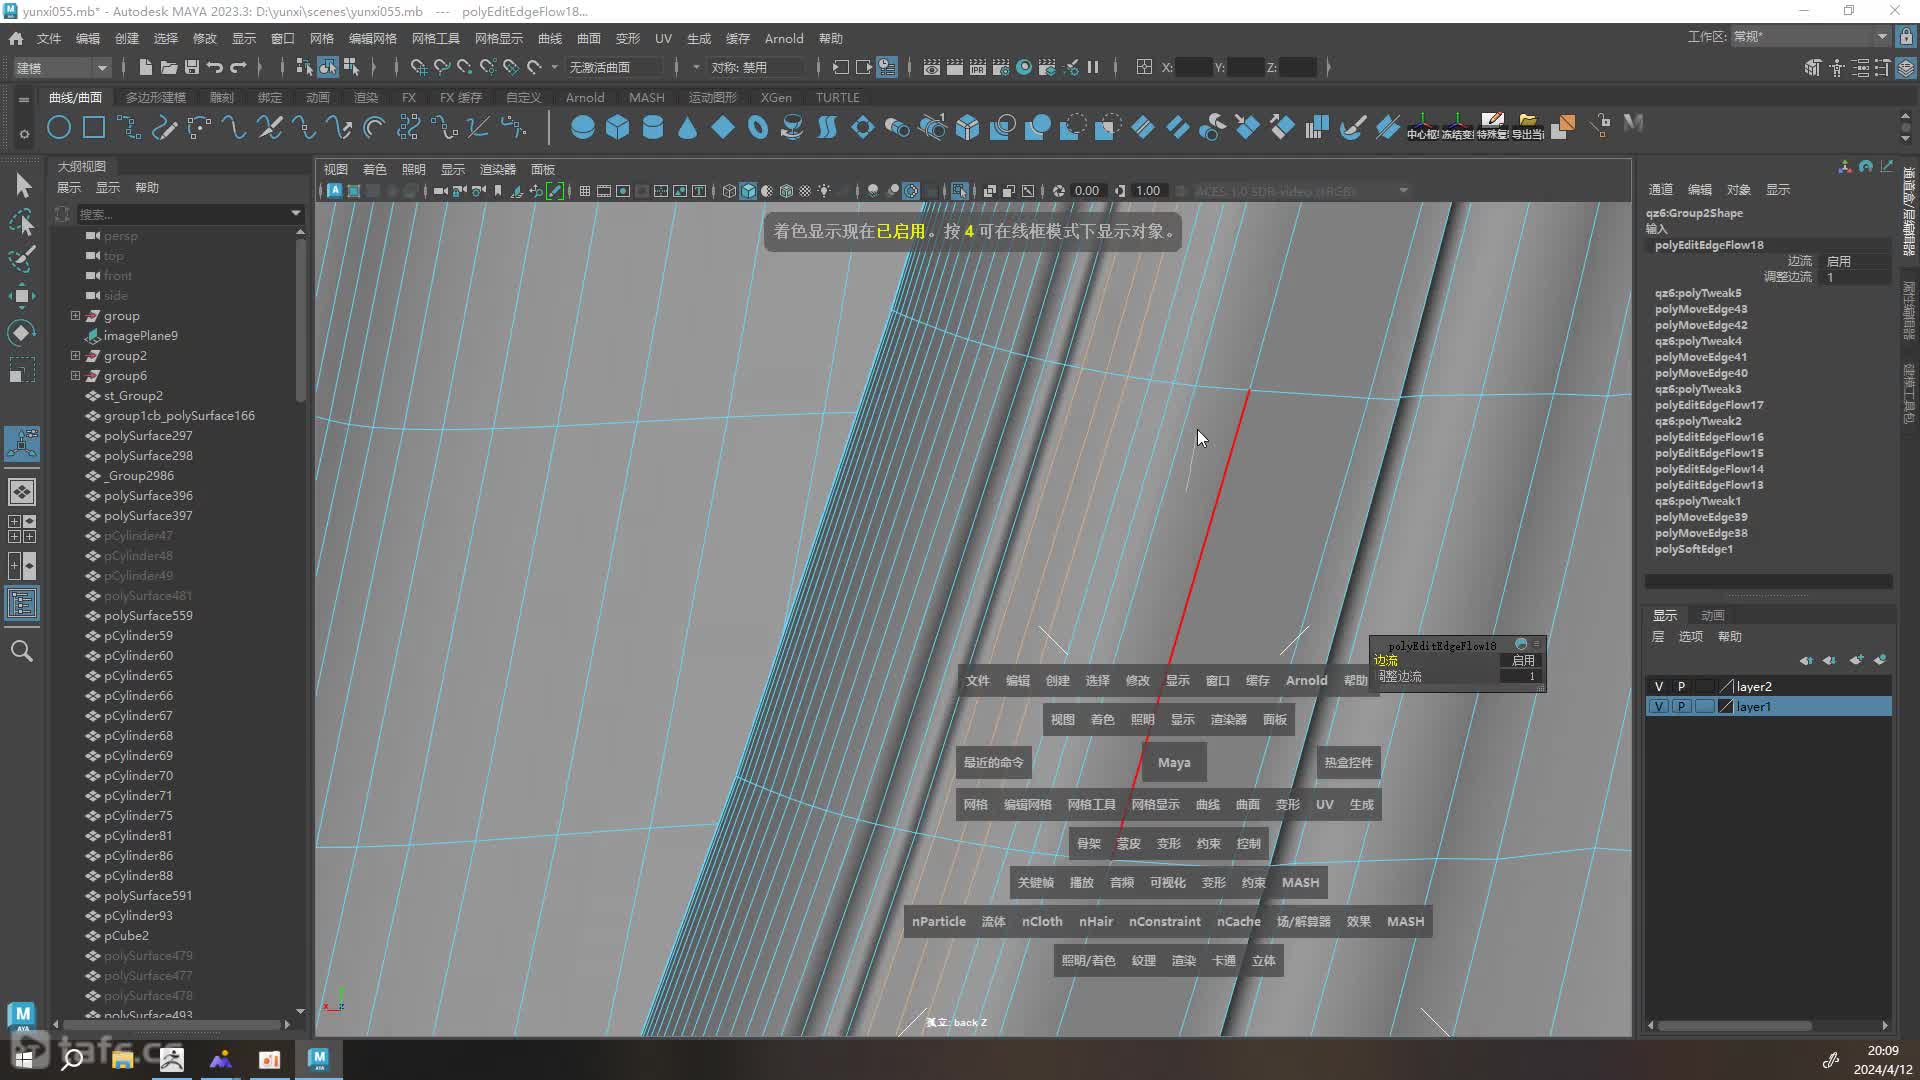This screenshot has width=1920, height=1080.
Task: Open the 网格工具 menu in menu bar
Action: coord(436,38)
